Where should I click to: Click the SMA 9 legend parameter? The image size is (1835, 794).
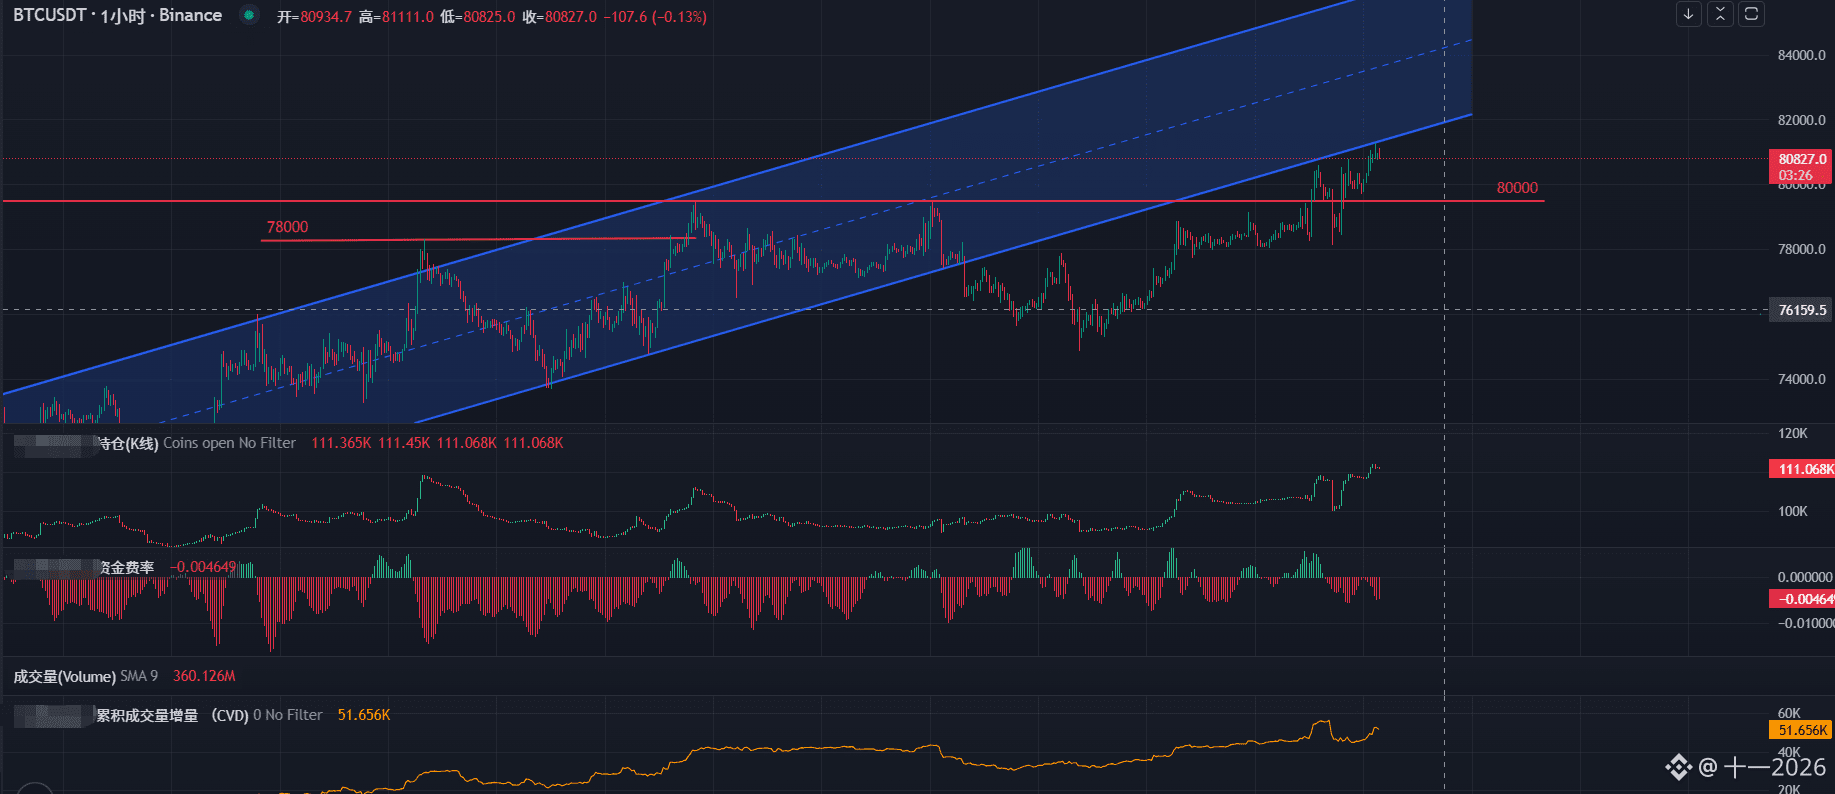(x=139, y=676)
